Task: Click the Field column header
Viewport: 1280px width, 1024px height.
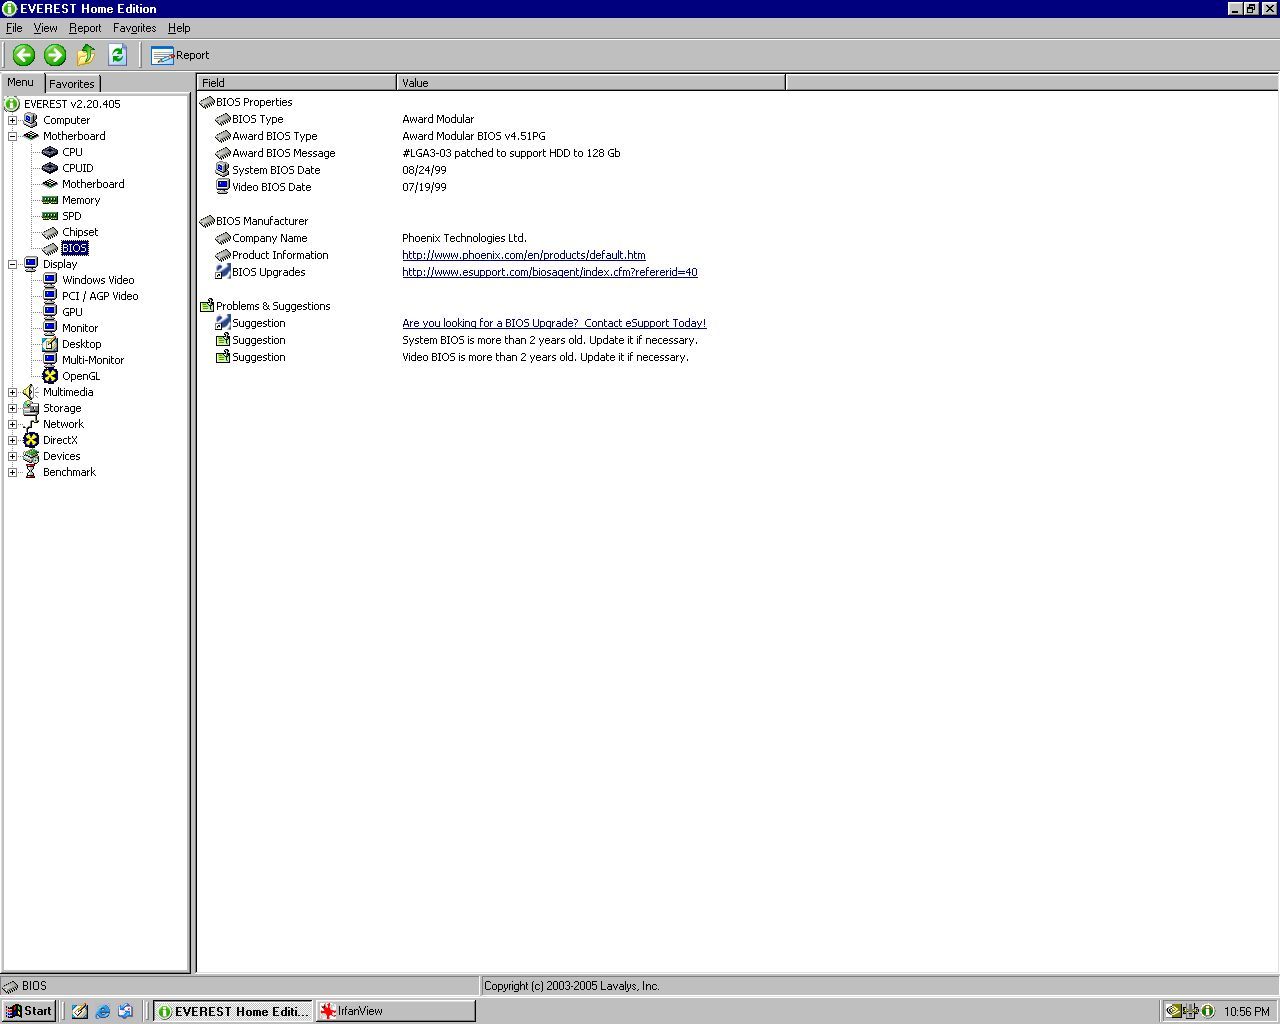Action: pos(297,83)
